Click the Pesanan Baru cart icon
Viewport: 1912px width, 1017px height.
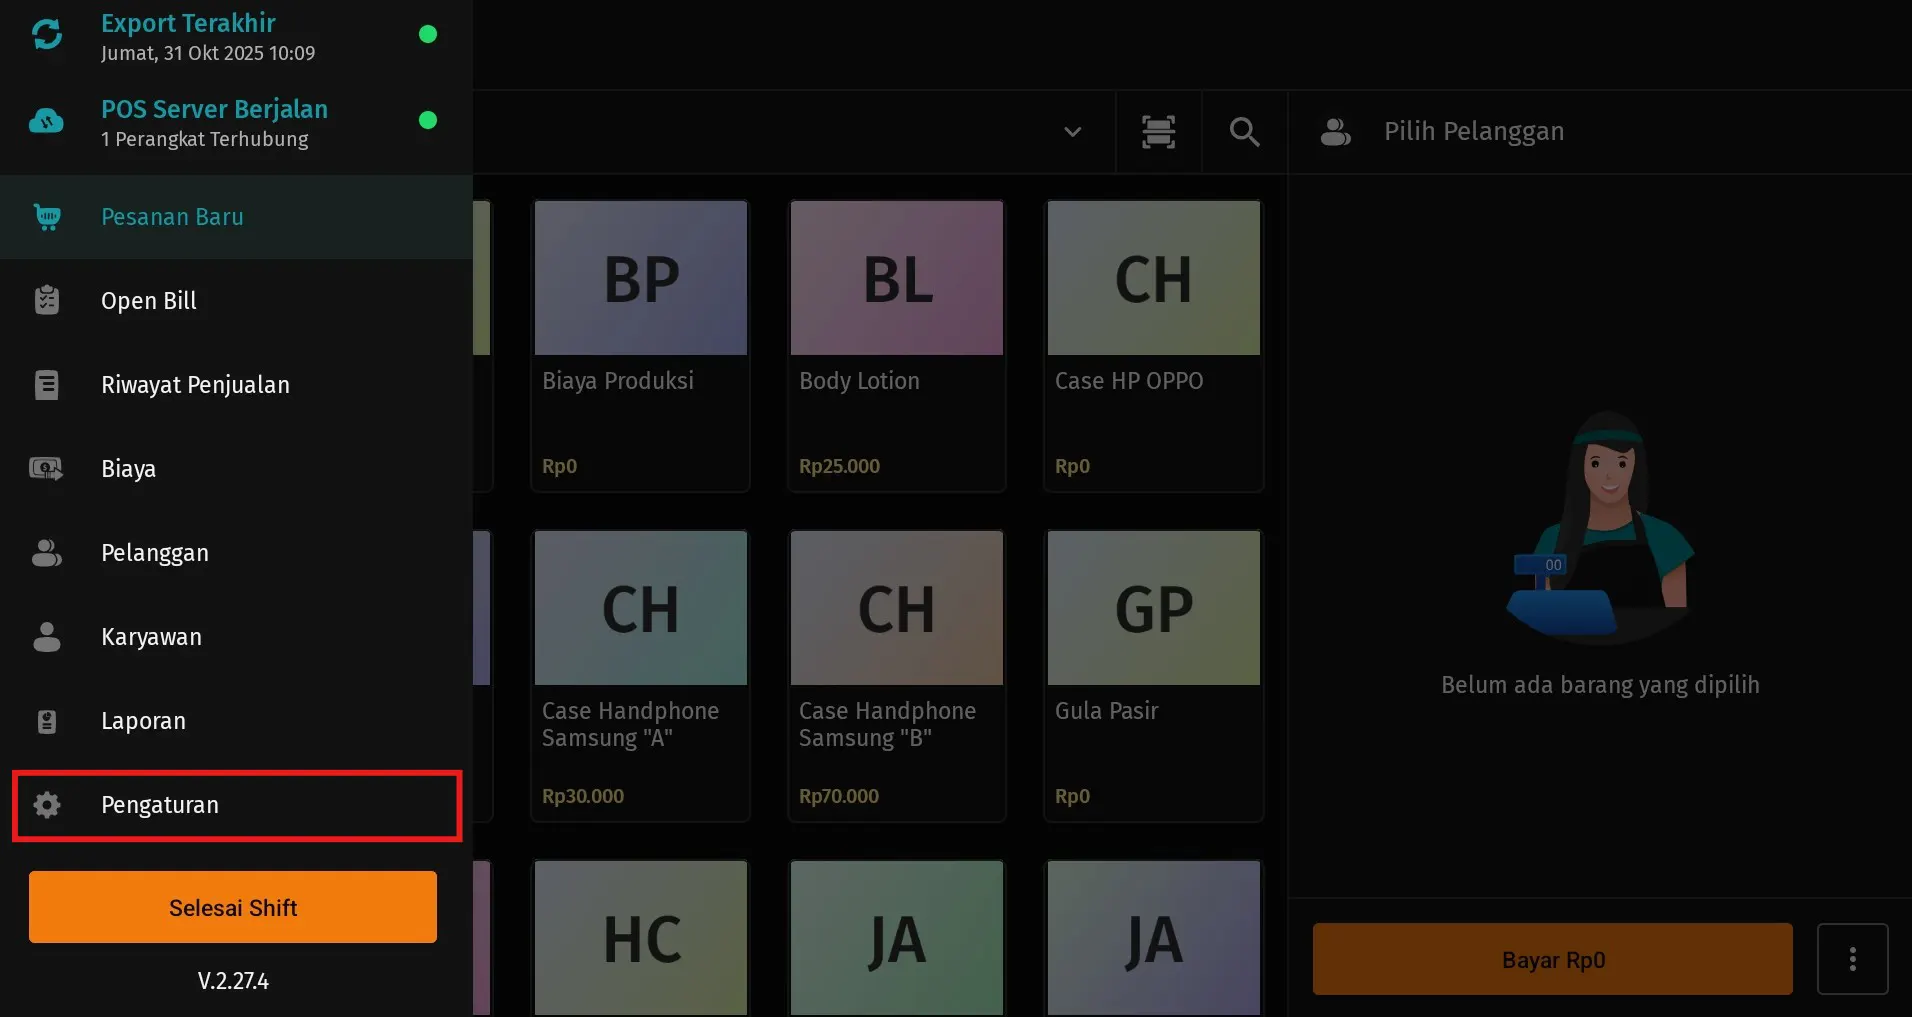(x=47, y=217)
